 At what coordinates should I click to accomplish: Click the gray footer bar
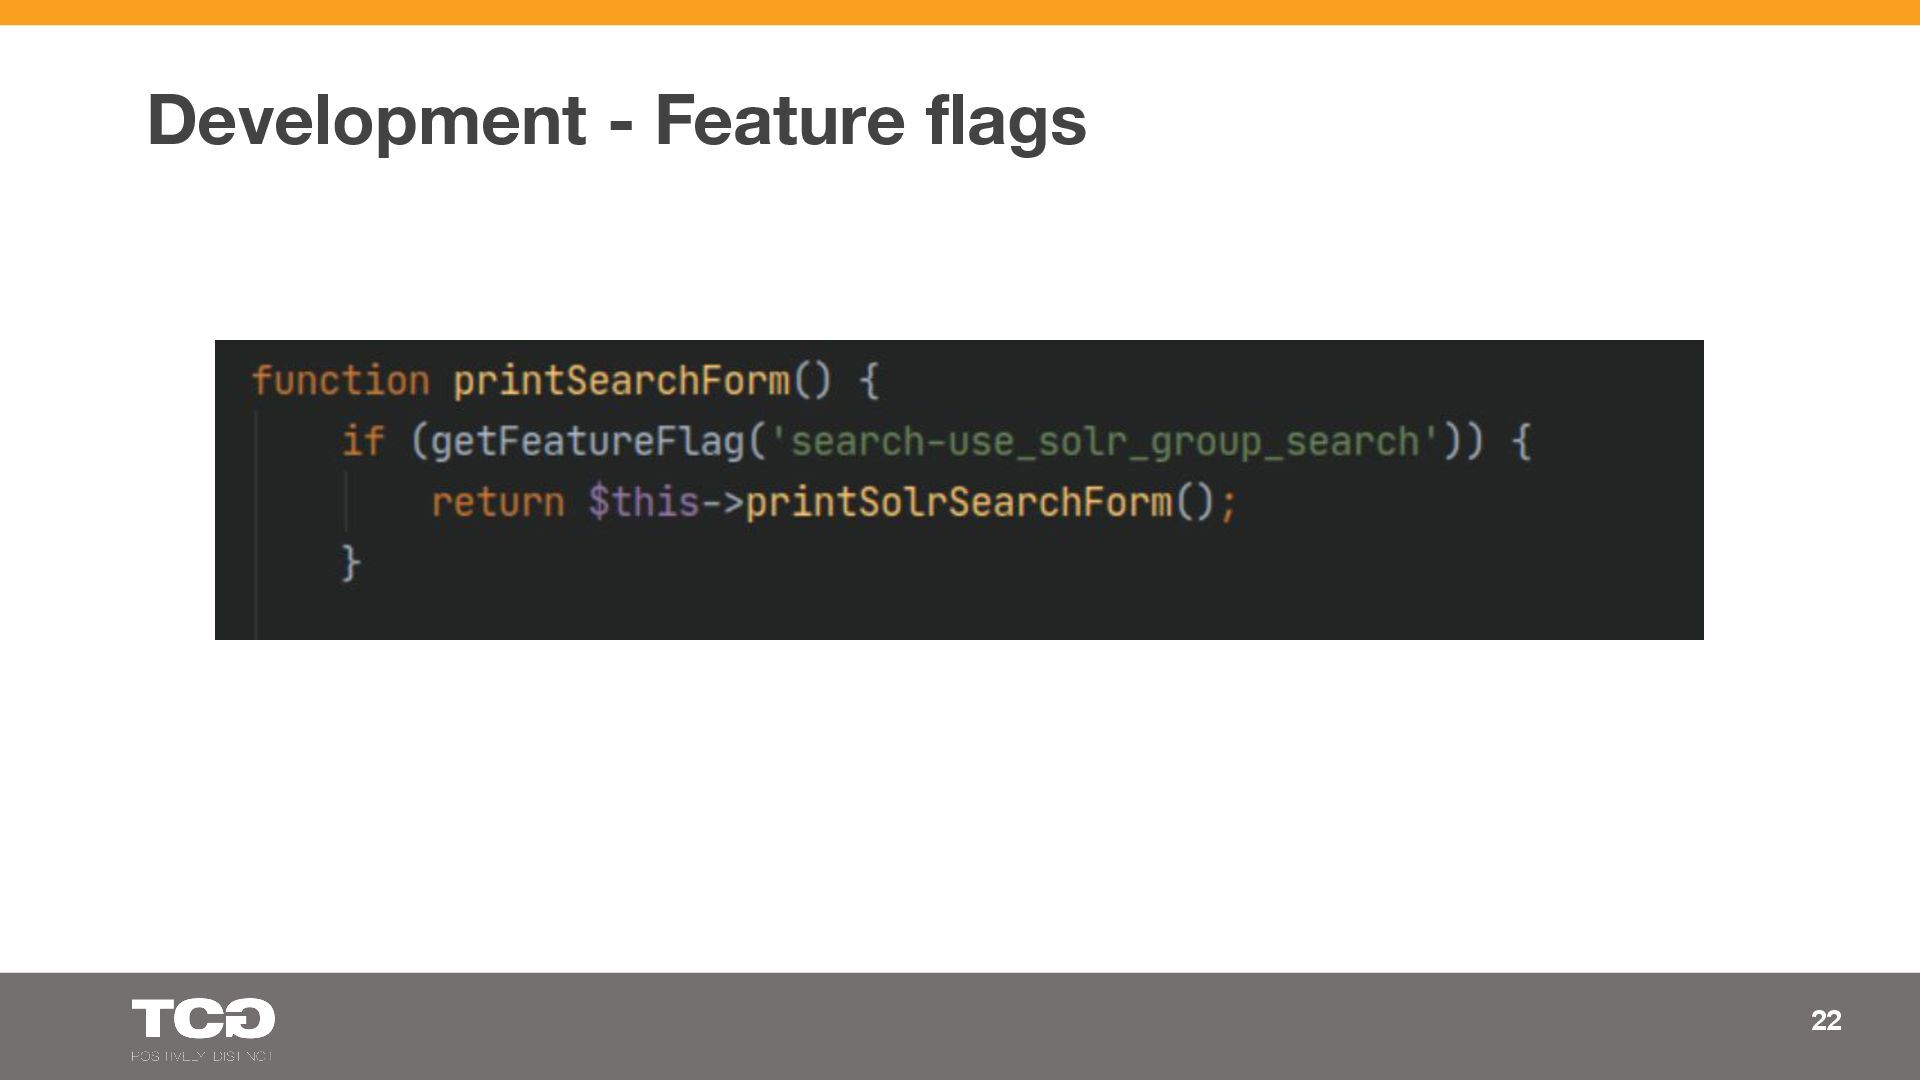pos(960,1026)
